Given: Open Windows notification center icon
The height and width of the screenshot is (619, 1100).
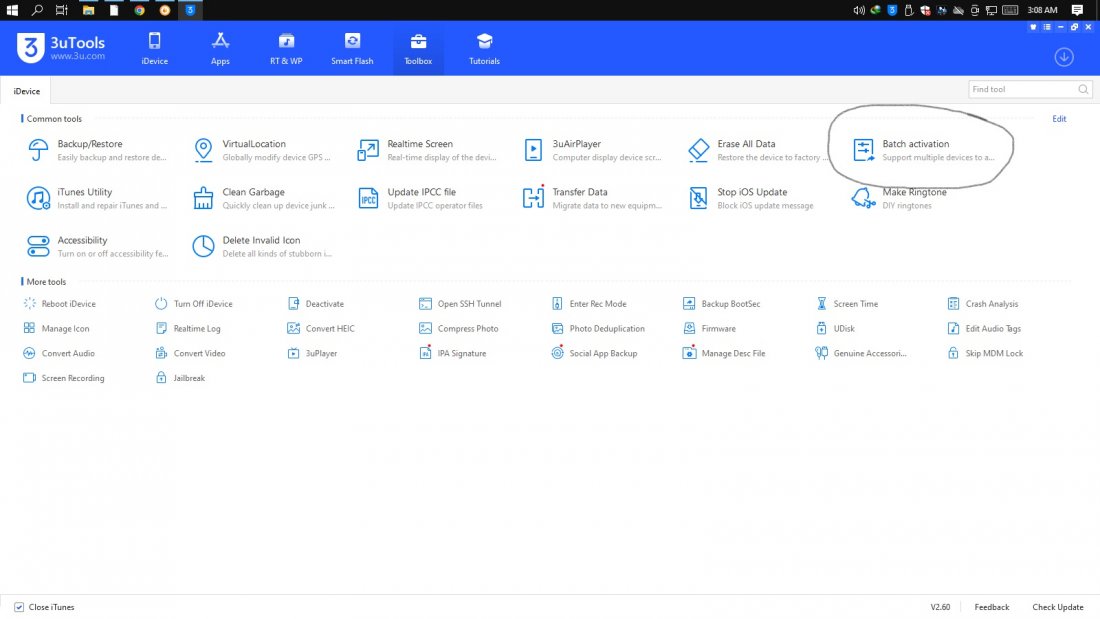Looking at the screenshot, I should click(1078, 10).
